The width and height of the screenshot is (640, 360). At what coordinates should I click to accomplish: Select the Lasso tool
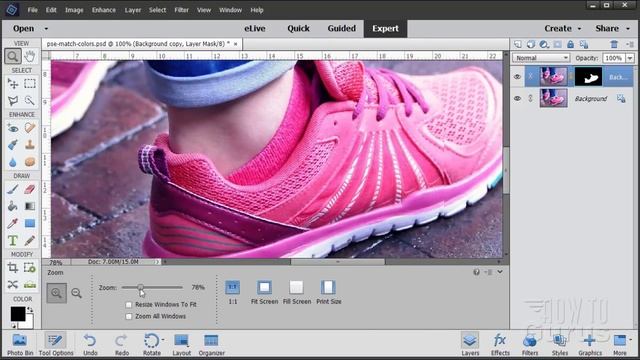click(13, 100)
